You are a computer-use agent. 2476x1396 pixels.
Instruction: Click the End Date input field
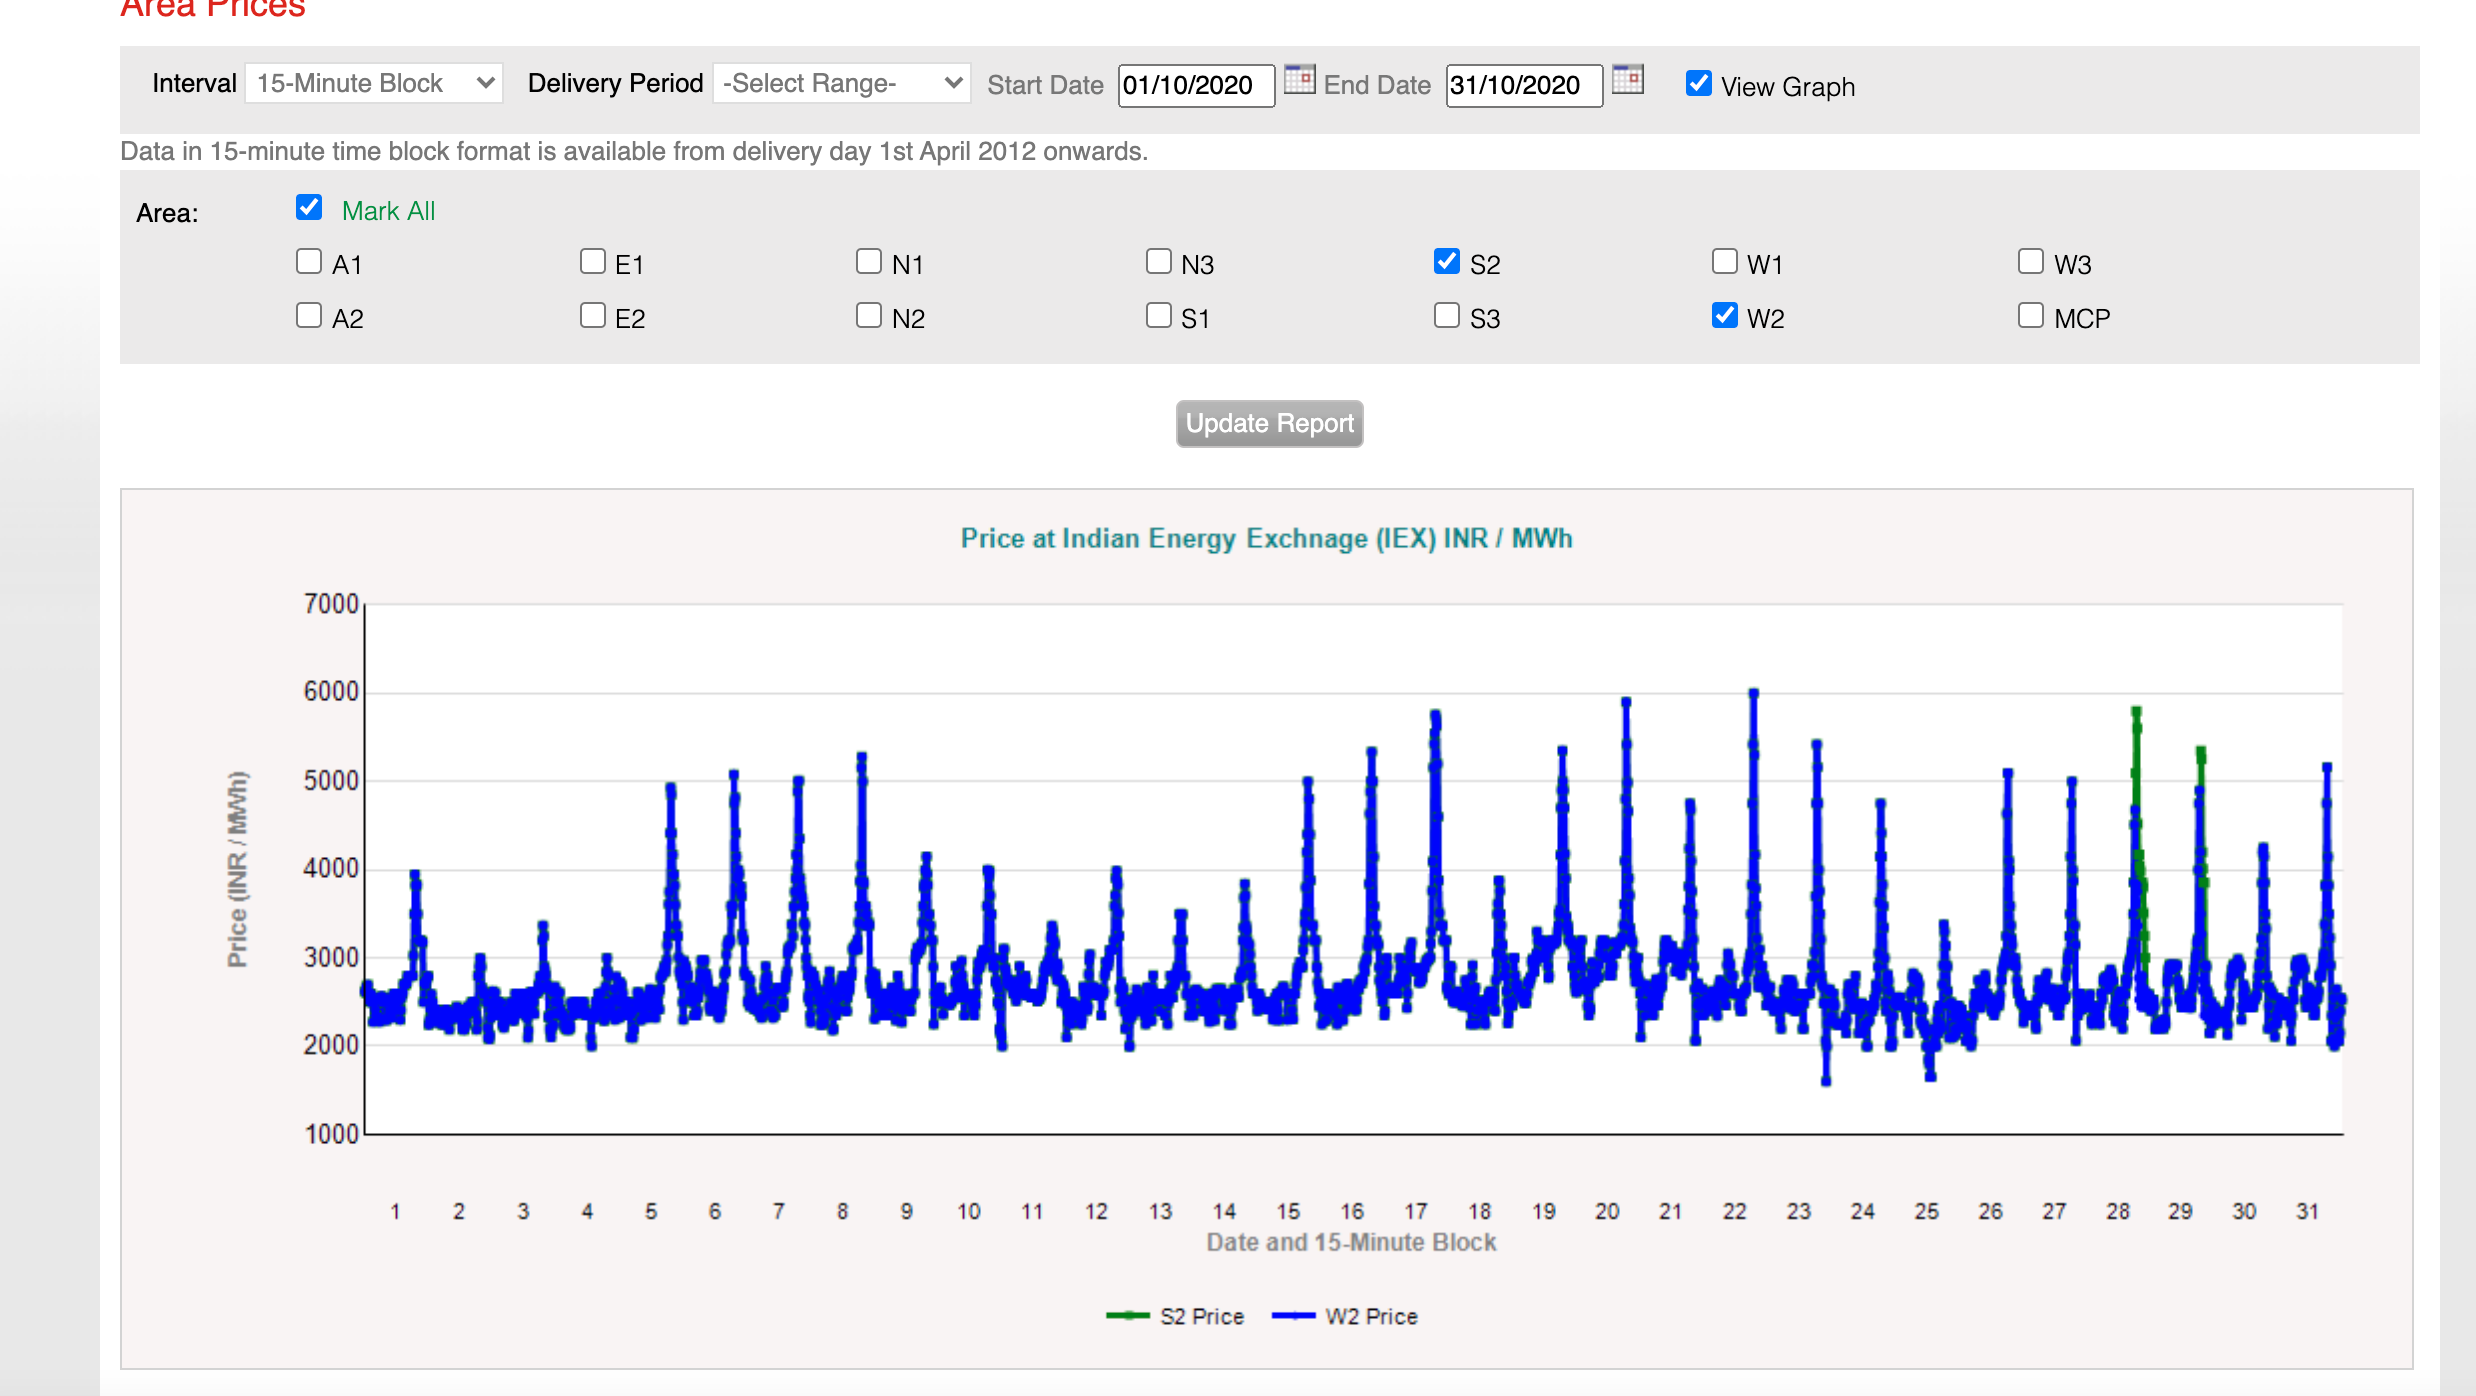point(1524,85)
